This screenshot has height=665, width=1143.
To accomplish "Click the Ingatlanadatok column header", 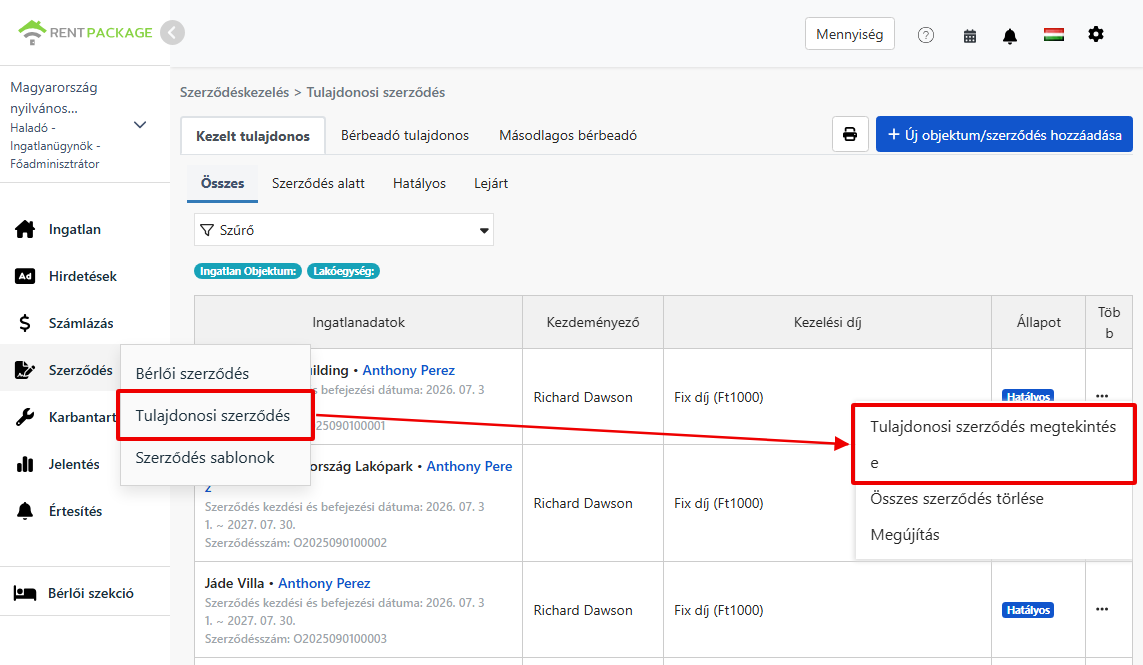I will 358,322.
